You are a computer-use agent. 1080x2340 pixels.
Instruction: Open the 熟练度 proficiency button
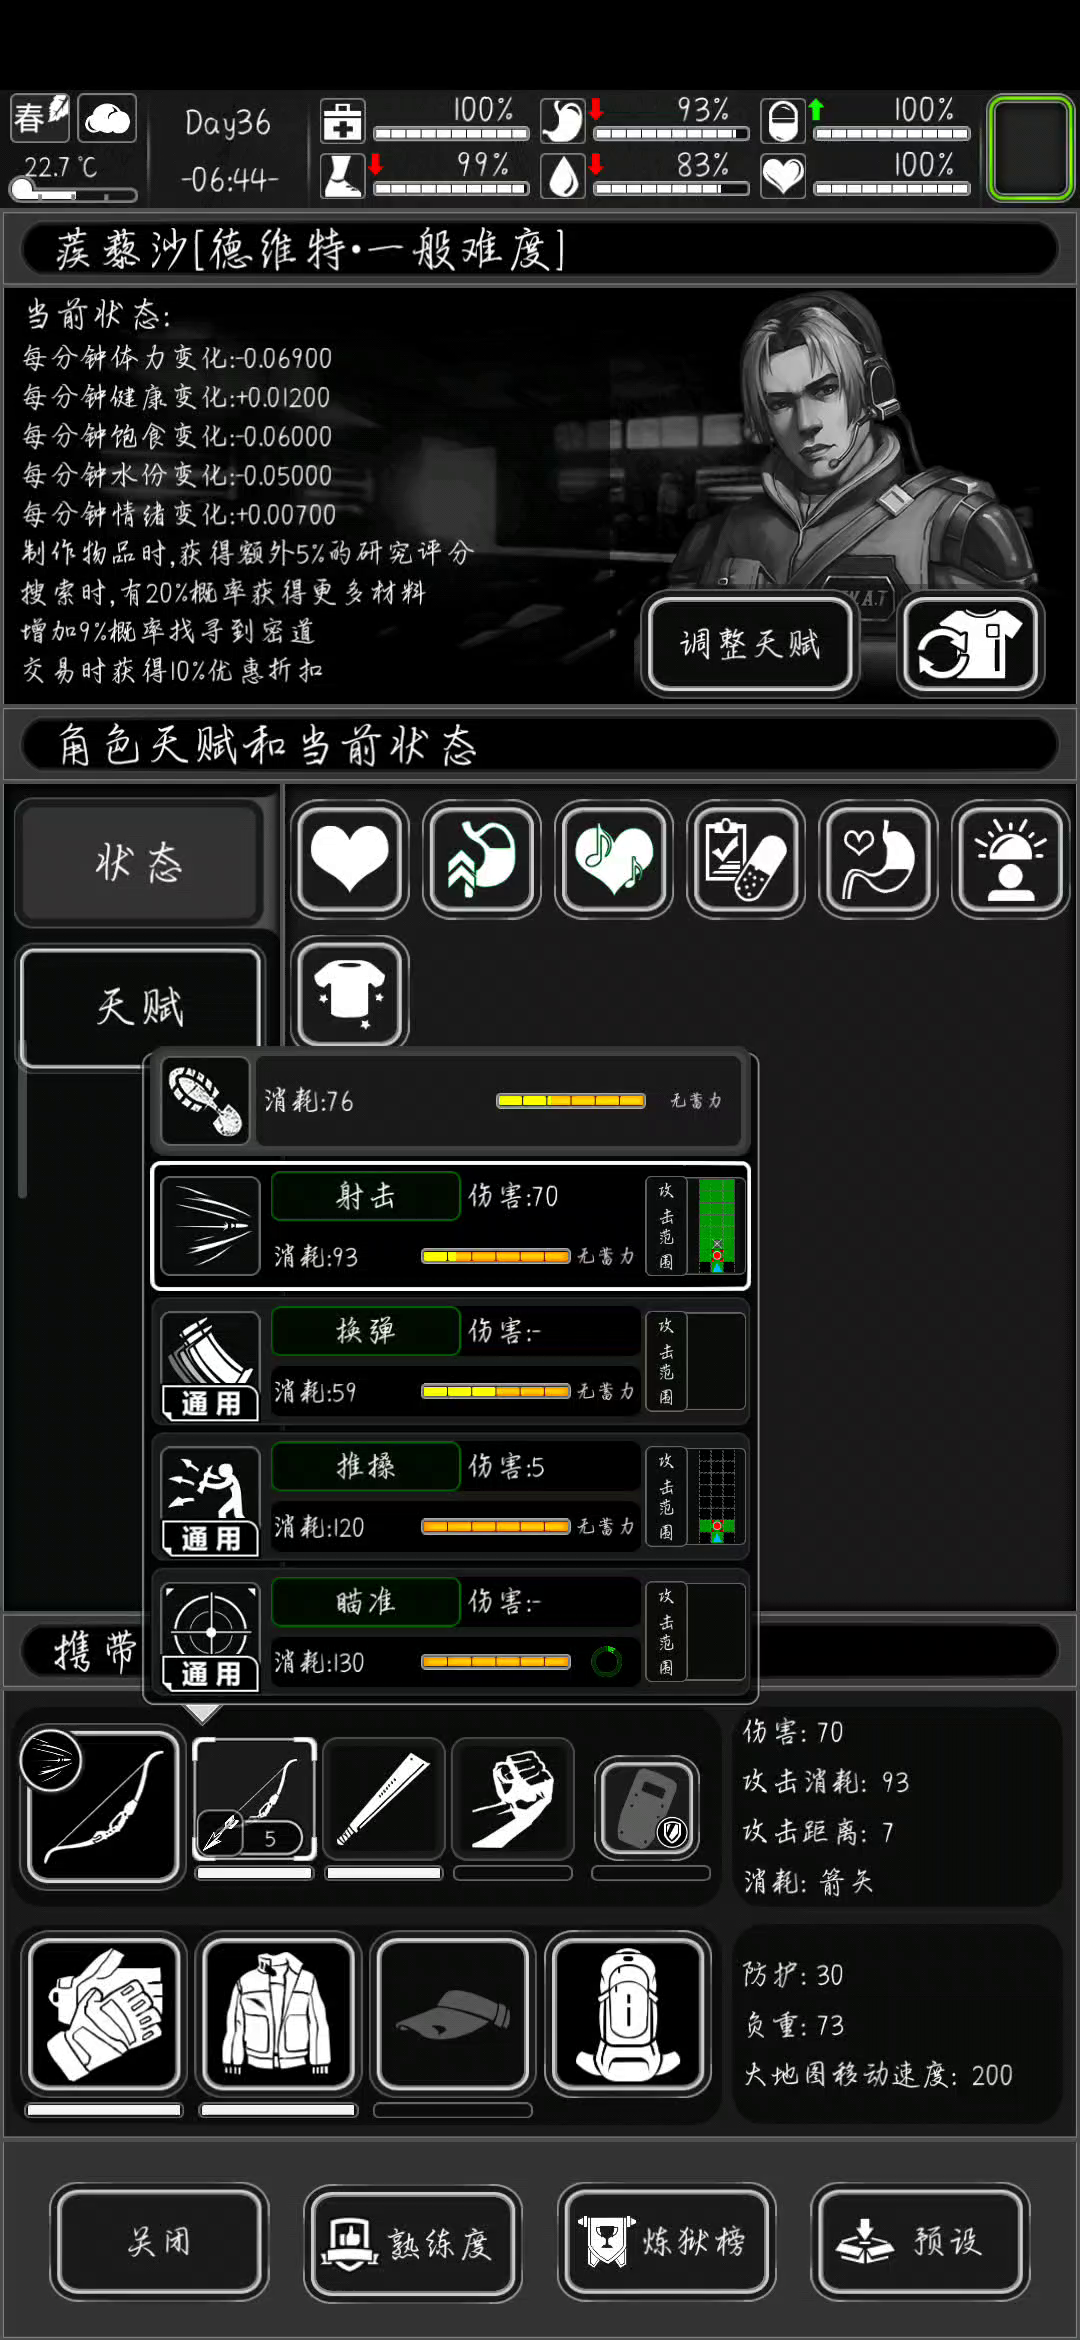click(x=412, y=2243)
